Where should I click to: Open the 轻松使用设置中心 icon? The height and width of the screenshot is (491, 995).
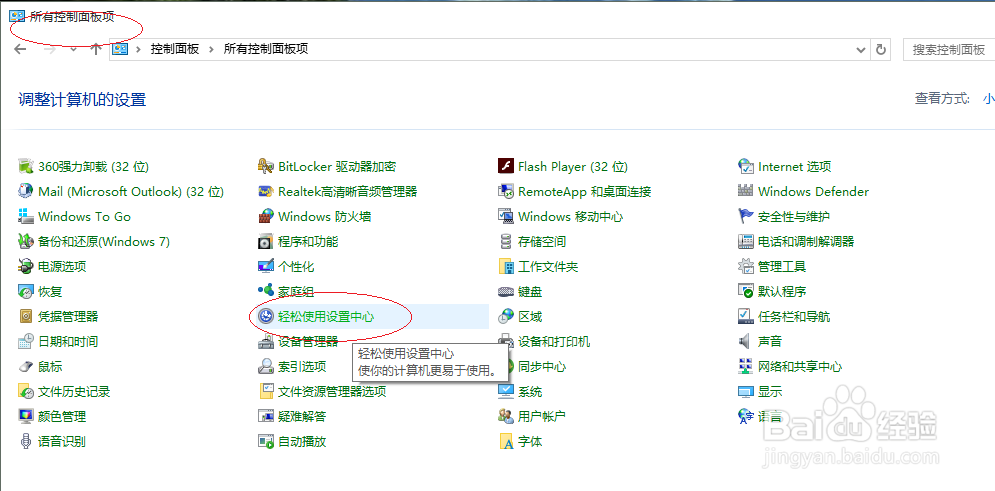[x=266, y=317]
